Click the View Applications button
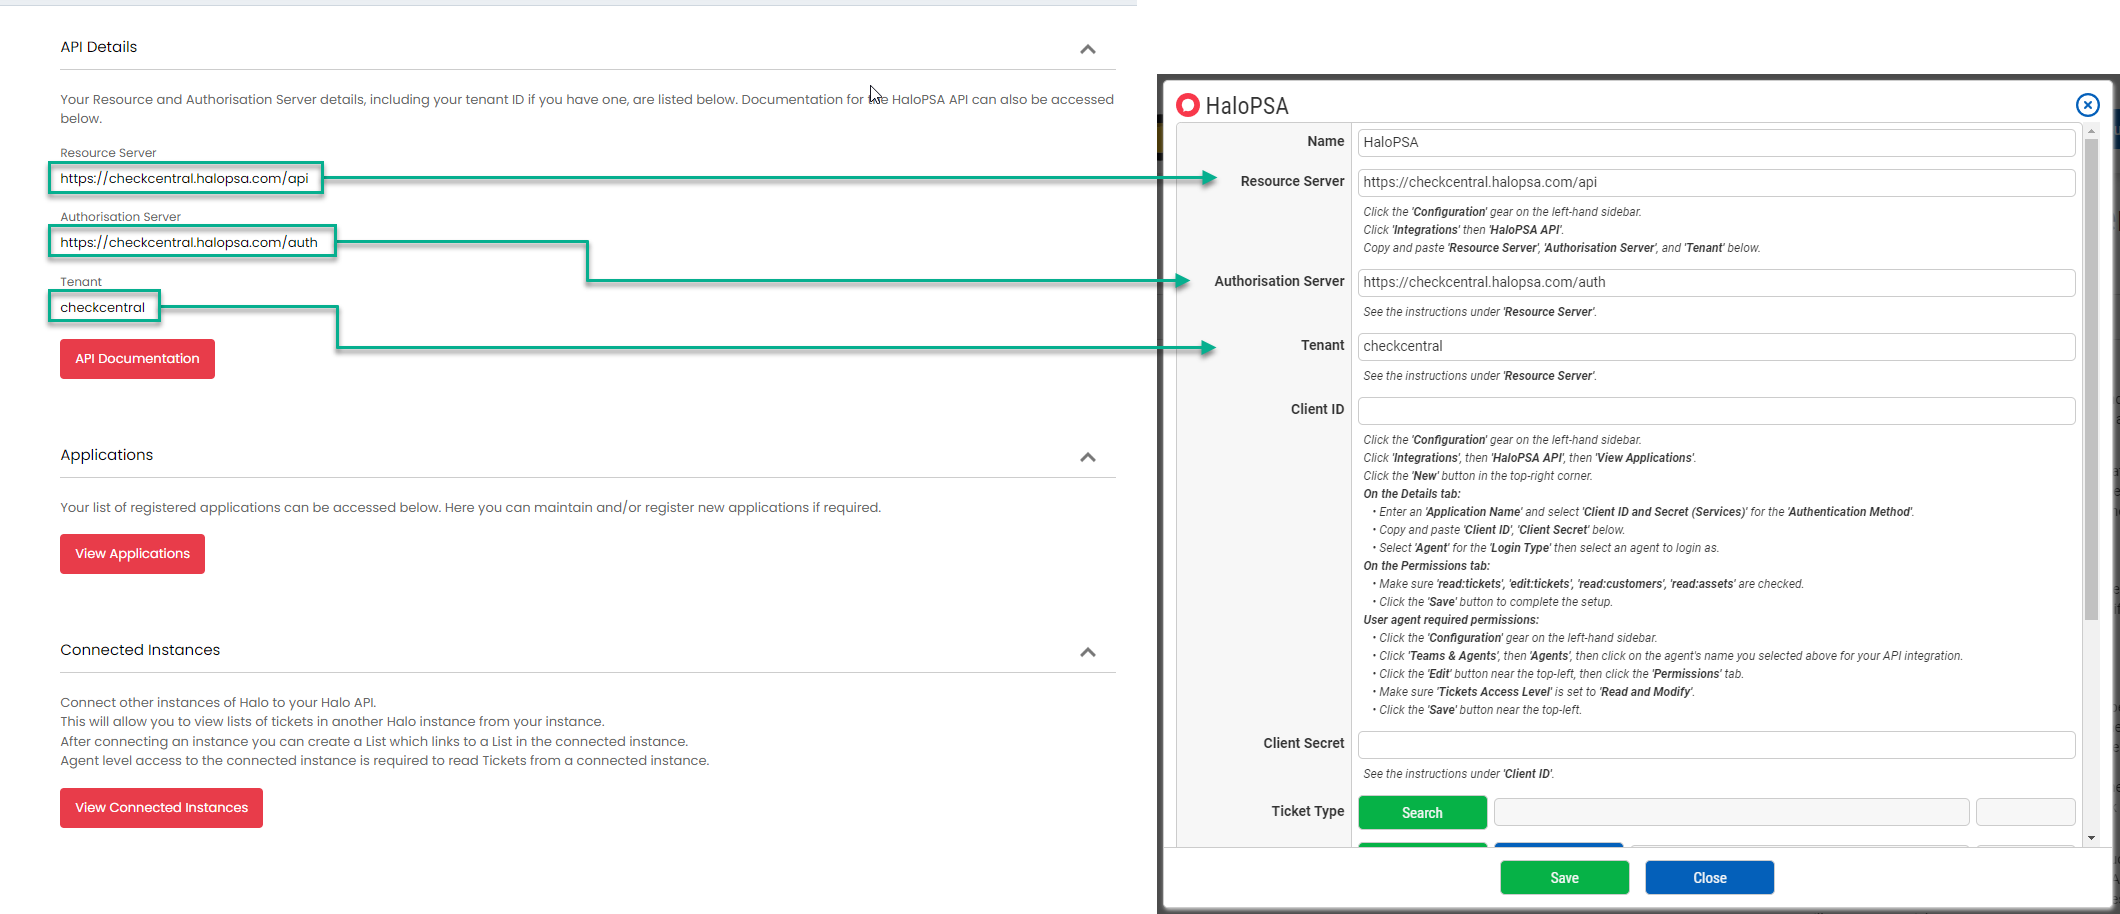The width and height of the screenshot is (2120, 914). click(x=132, y=554)
